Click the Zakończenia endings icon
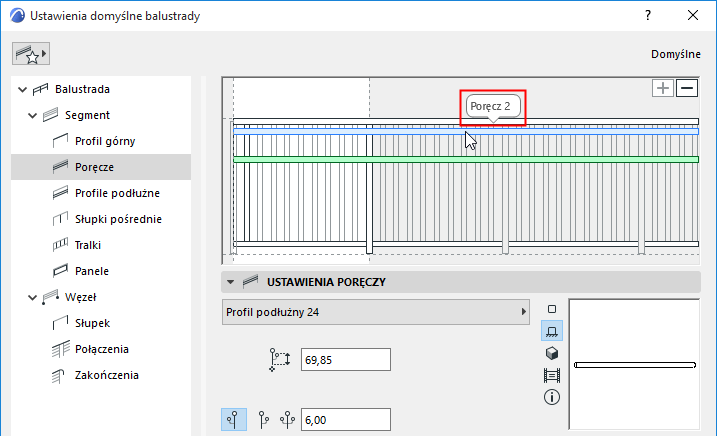Viewport: 717px width, 436px height. pos(59,376)
